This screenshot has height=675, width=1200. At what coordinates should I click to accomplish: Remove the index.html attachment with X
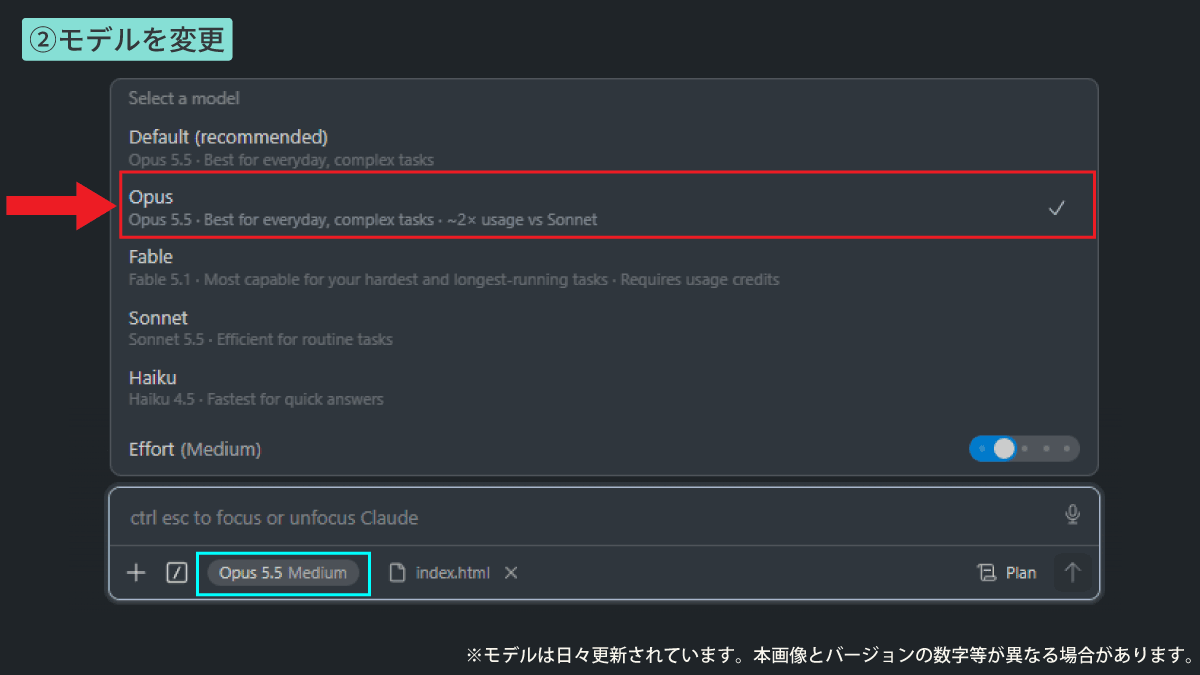tap(511, 573)
